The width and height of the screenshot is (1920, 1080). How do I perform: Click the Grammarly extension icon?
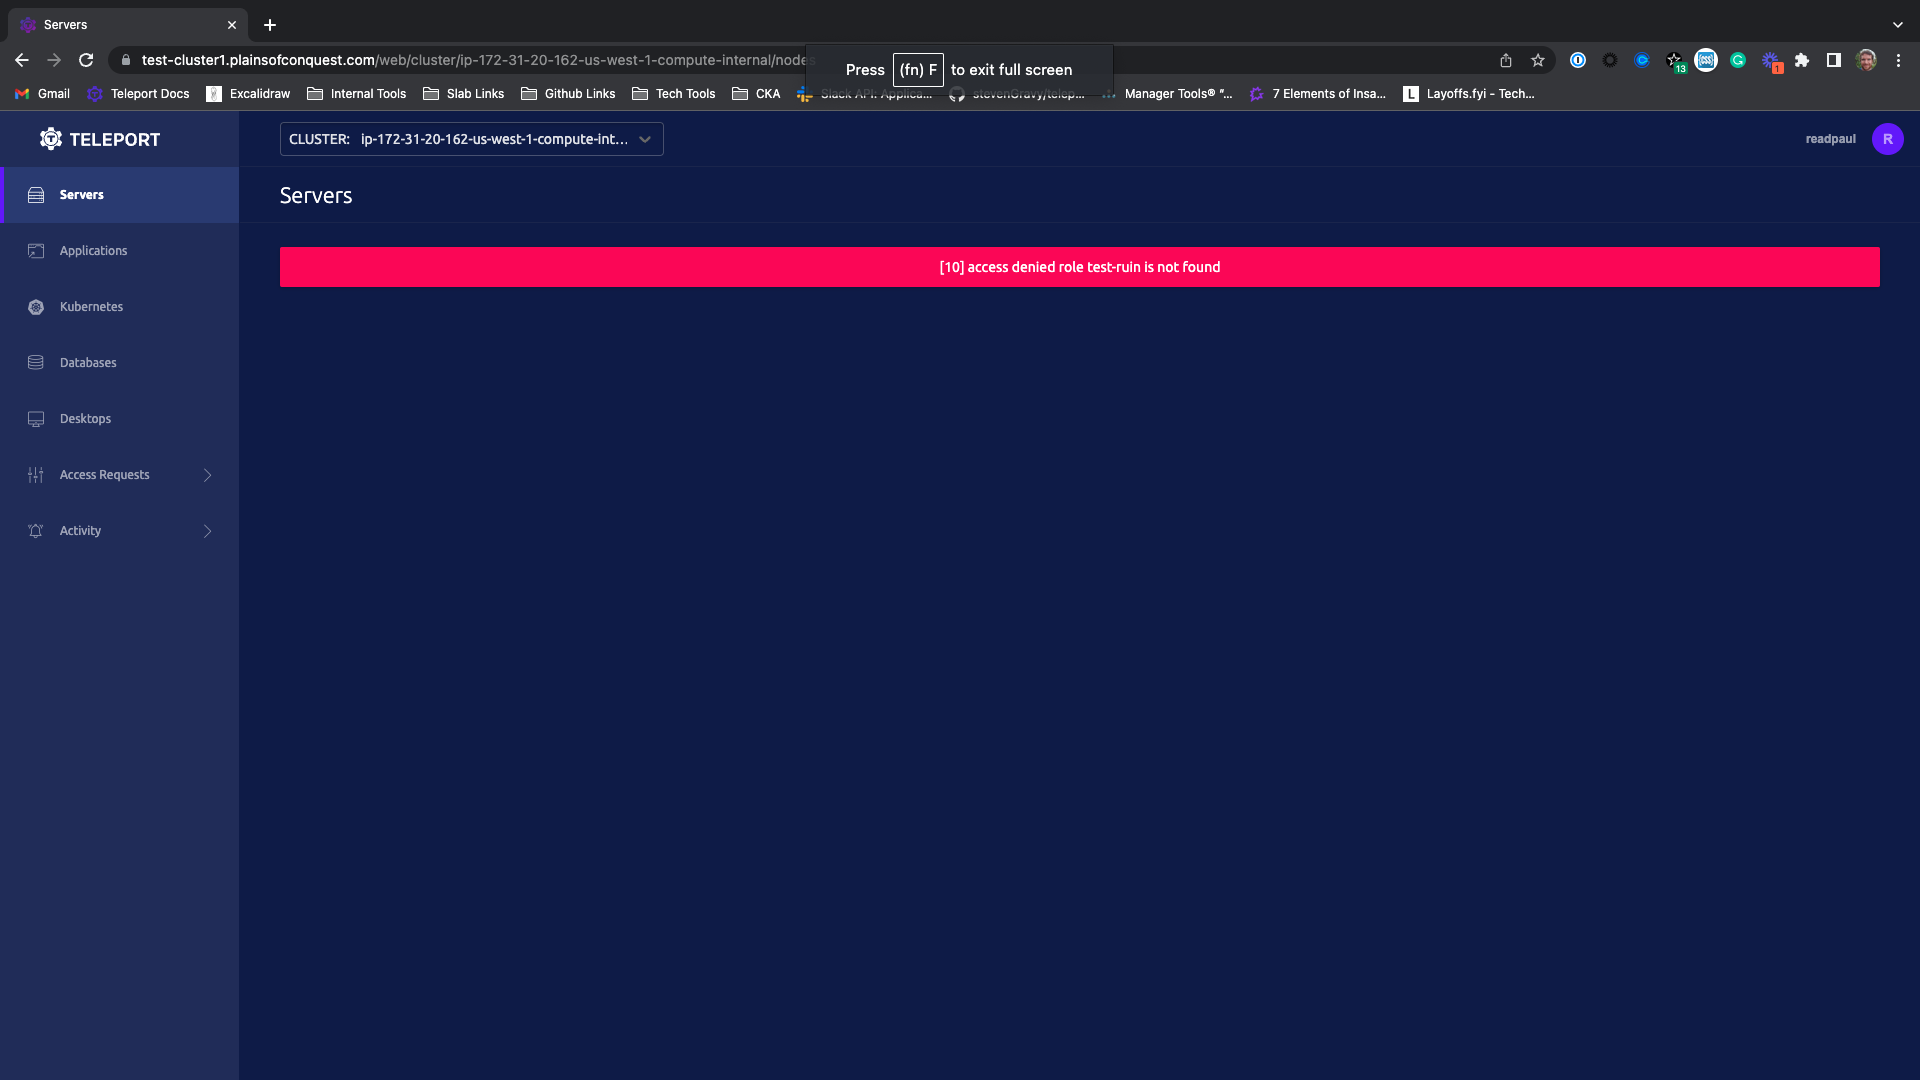1738,60
